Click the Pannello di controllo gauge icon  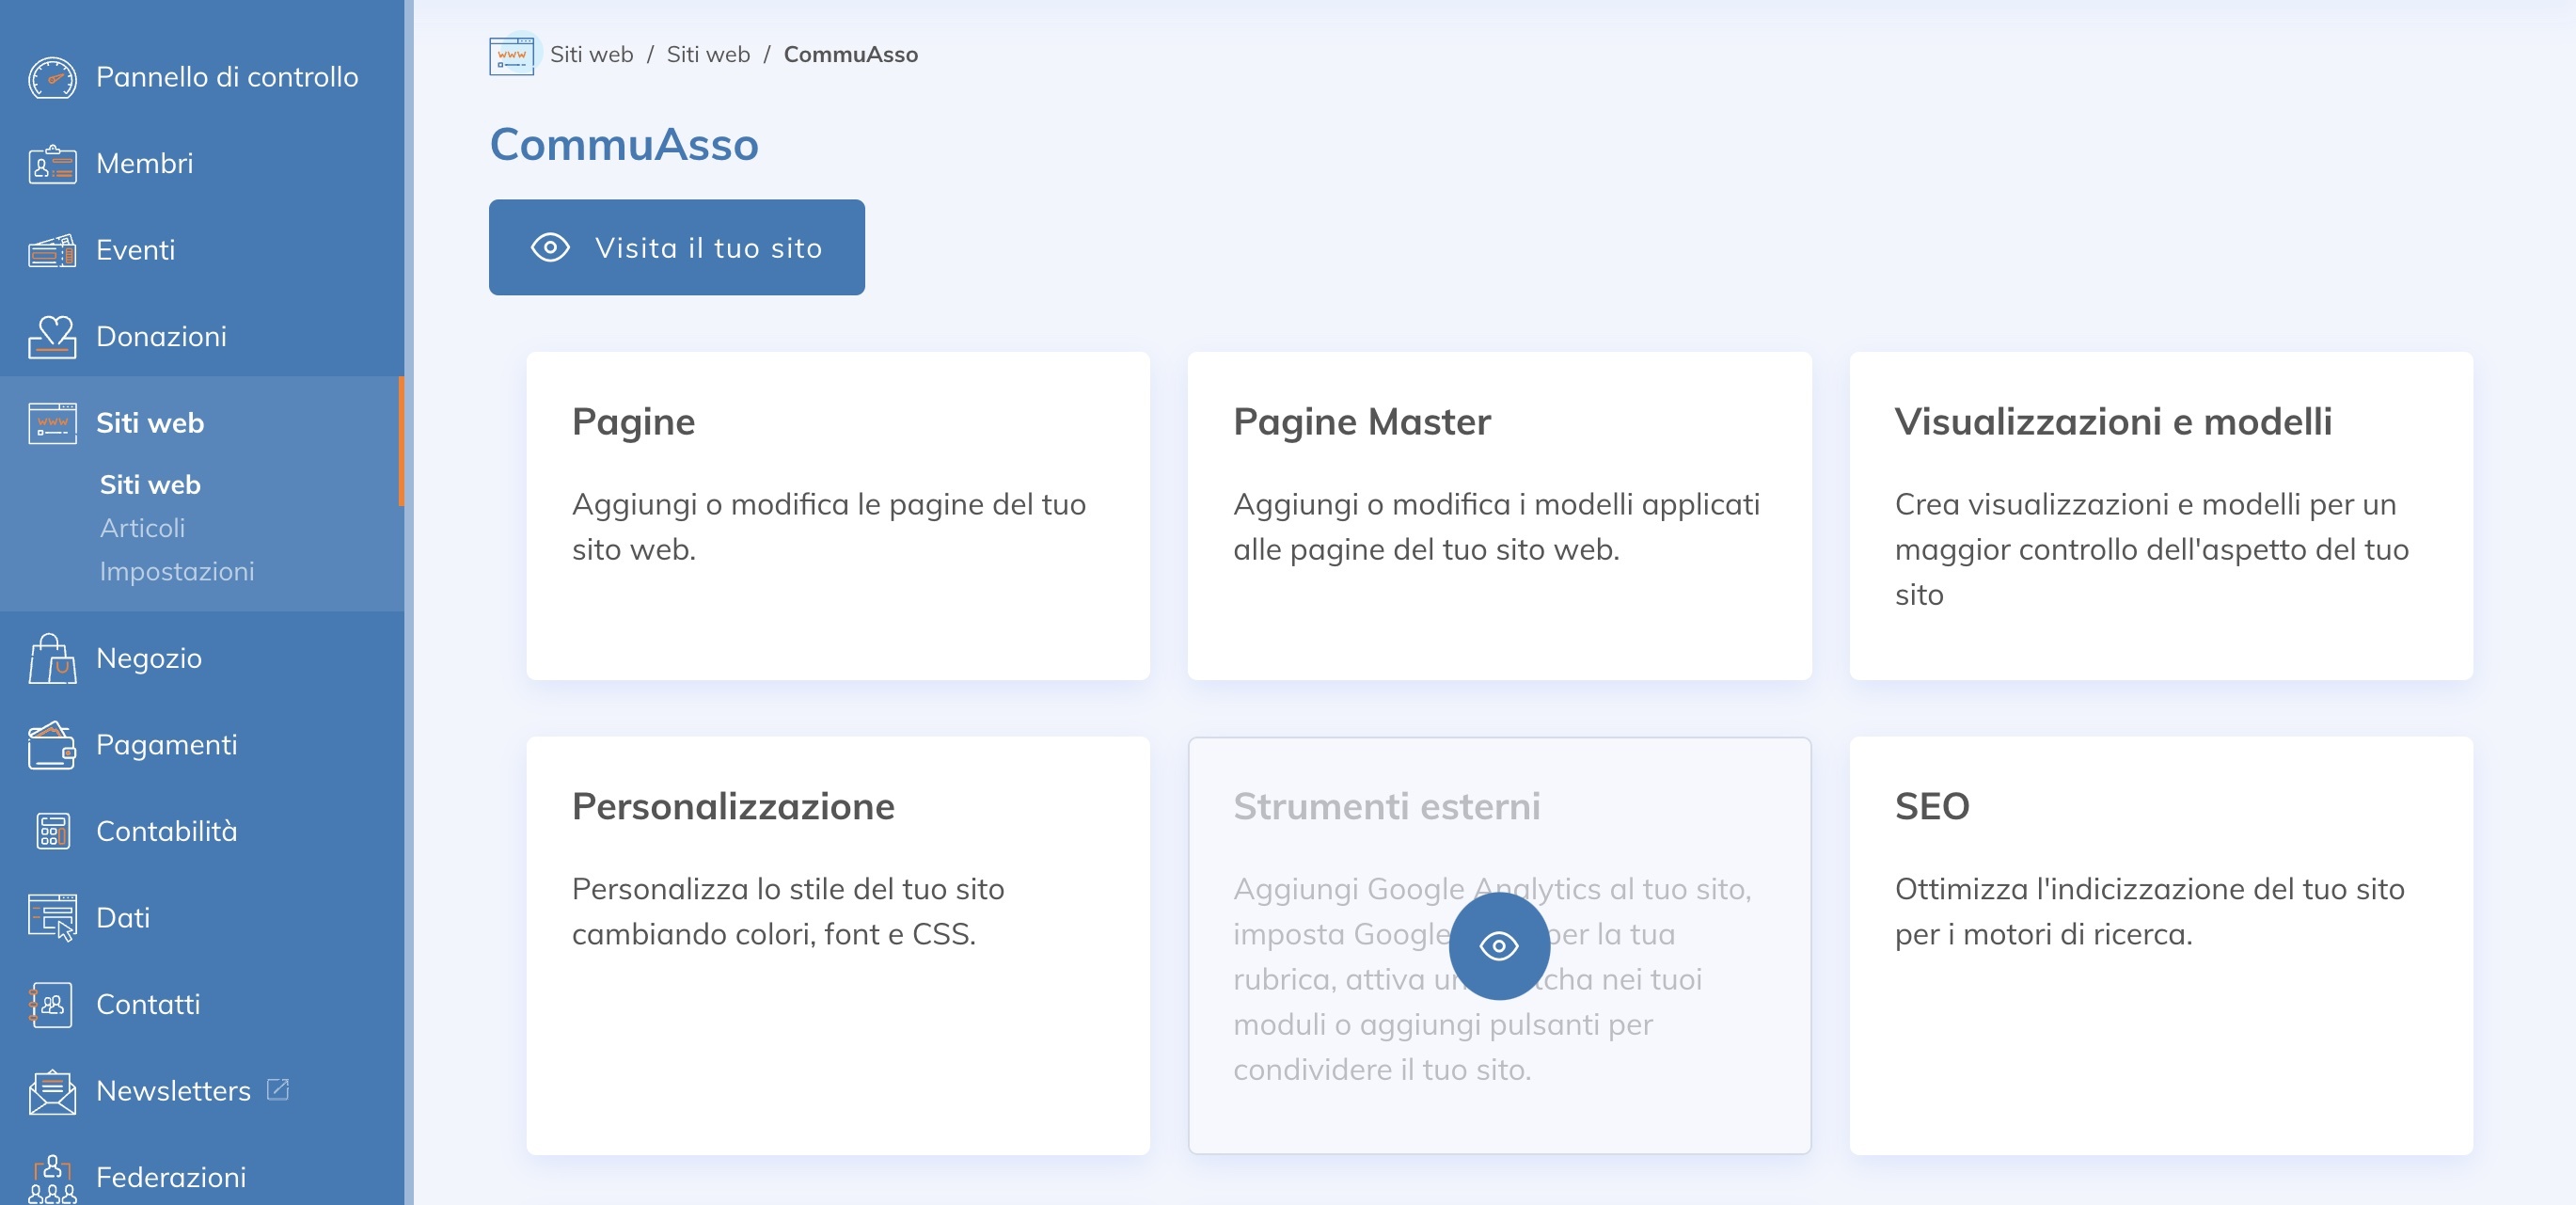(x=52, y=77)
